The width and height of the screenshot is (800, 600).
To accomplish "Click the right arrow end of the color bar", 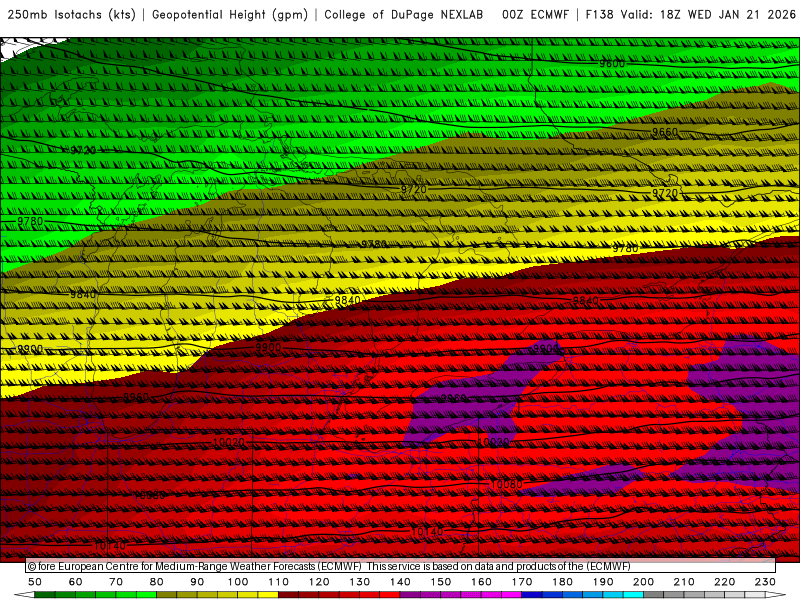I will [776, 595].
